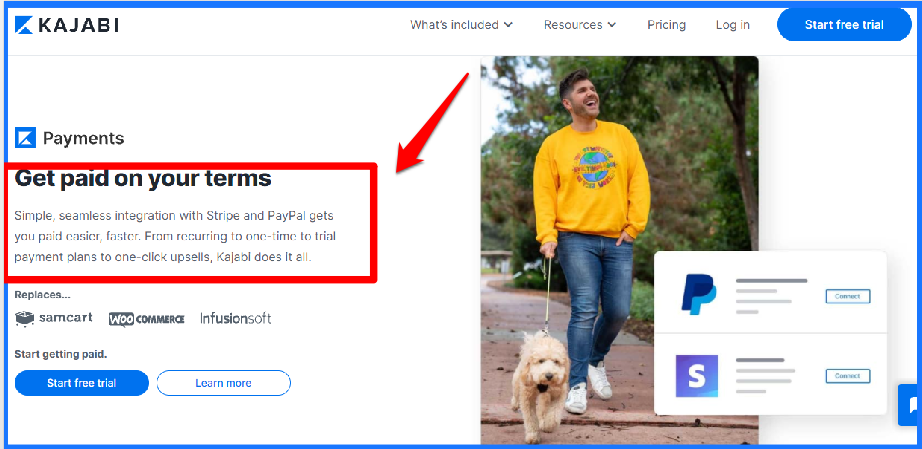Click the Infusionsoft logo
The width and height of the screenshot is (922, 449).
pyautogui.click(x=235, y=319)
